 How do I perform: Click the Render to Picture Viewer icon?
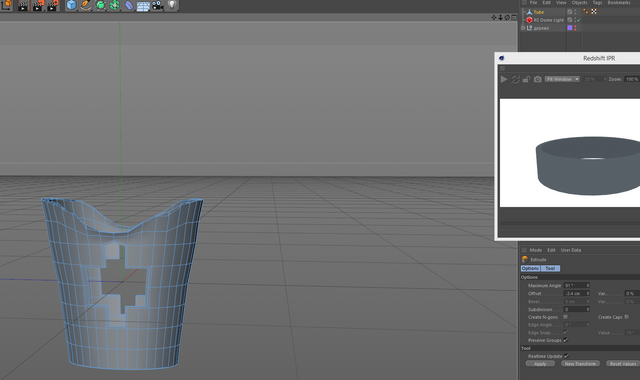click(x=38, y=5)
